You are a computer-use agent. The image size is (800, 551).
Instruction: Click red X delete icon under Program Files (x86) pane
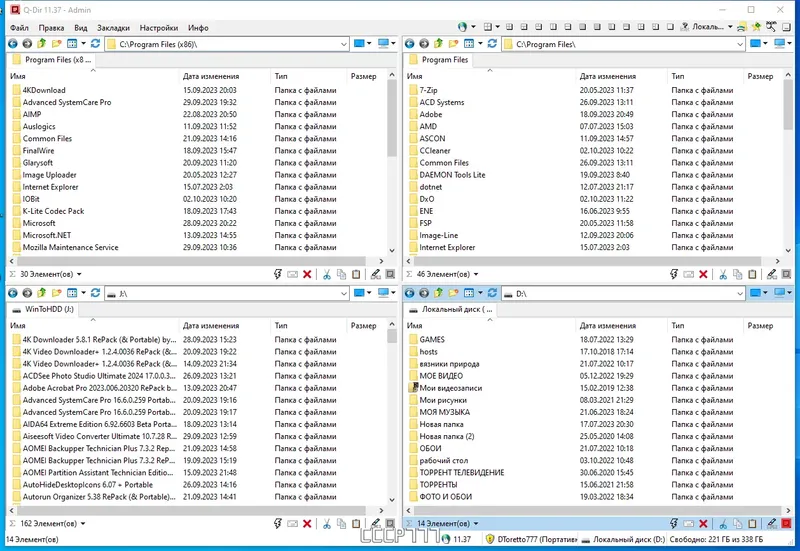coord(307,274)
